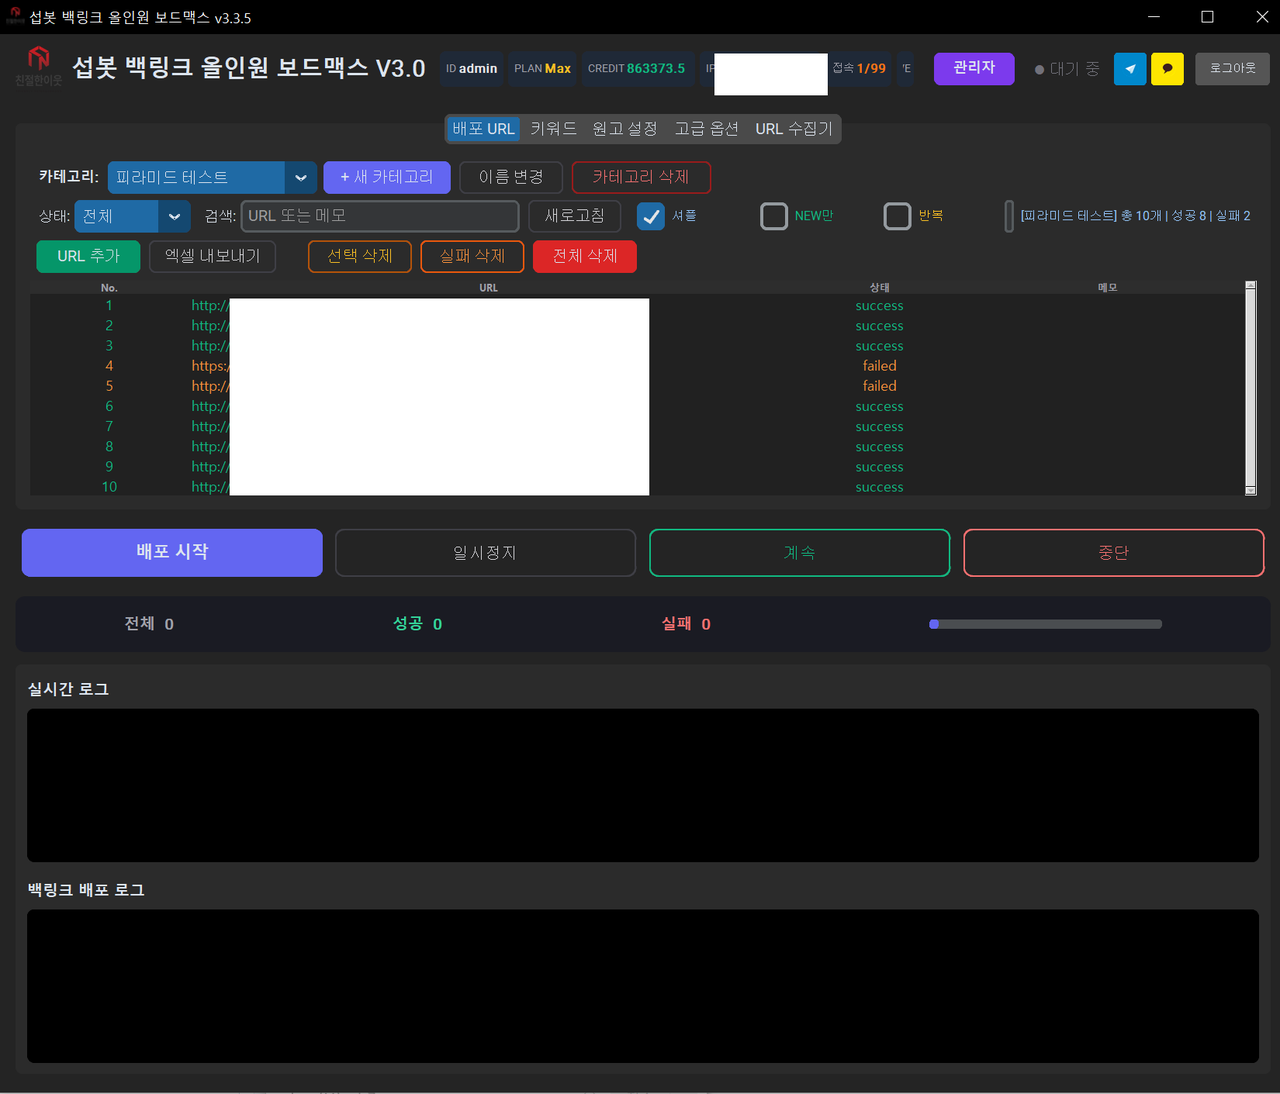Screen dimensions: 1280x1094
Task: Click the yellow chat bubble icon
Action: [x=1167, y=69]
